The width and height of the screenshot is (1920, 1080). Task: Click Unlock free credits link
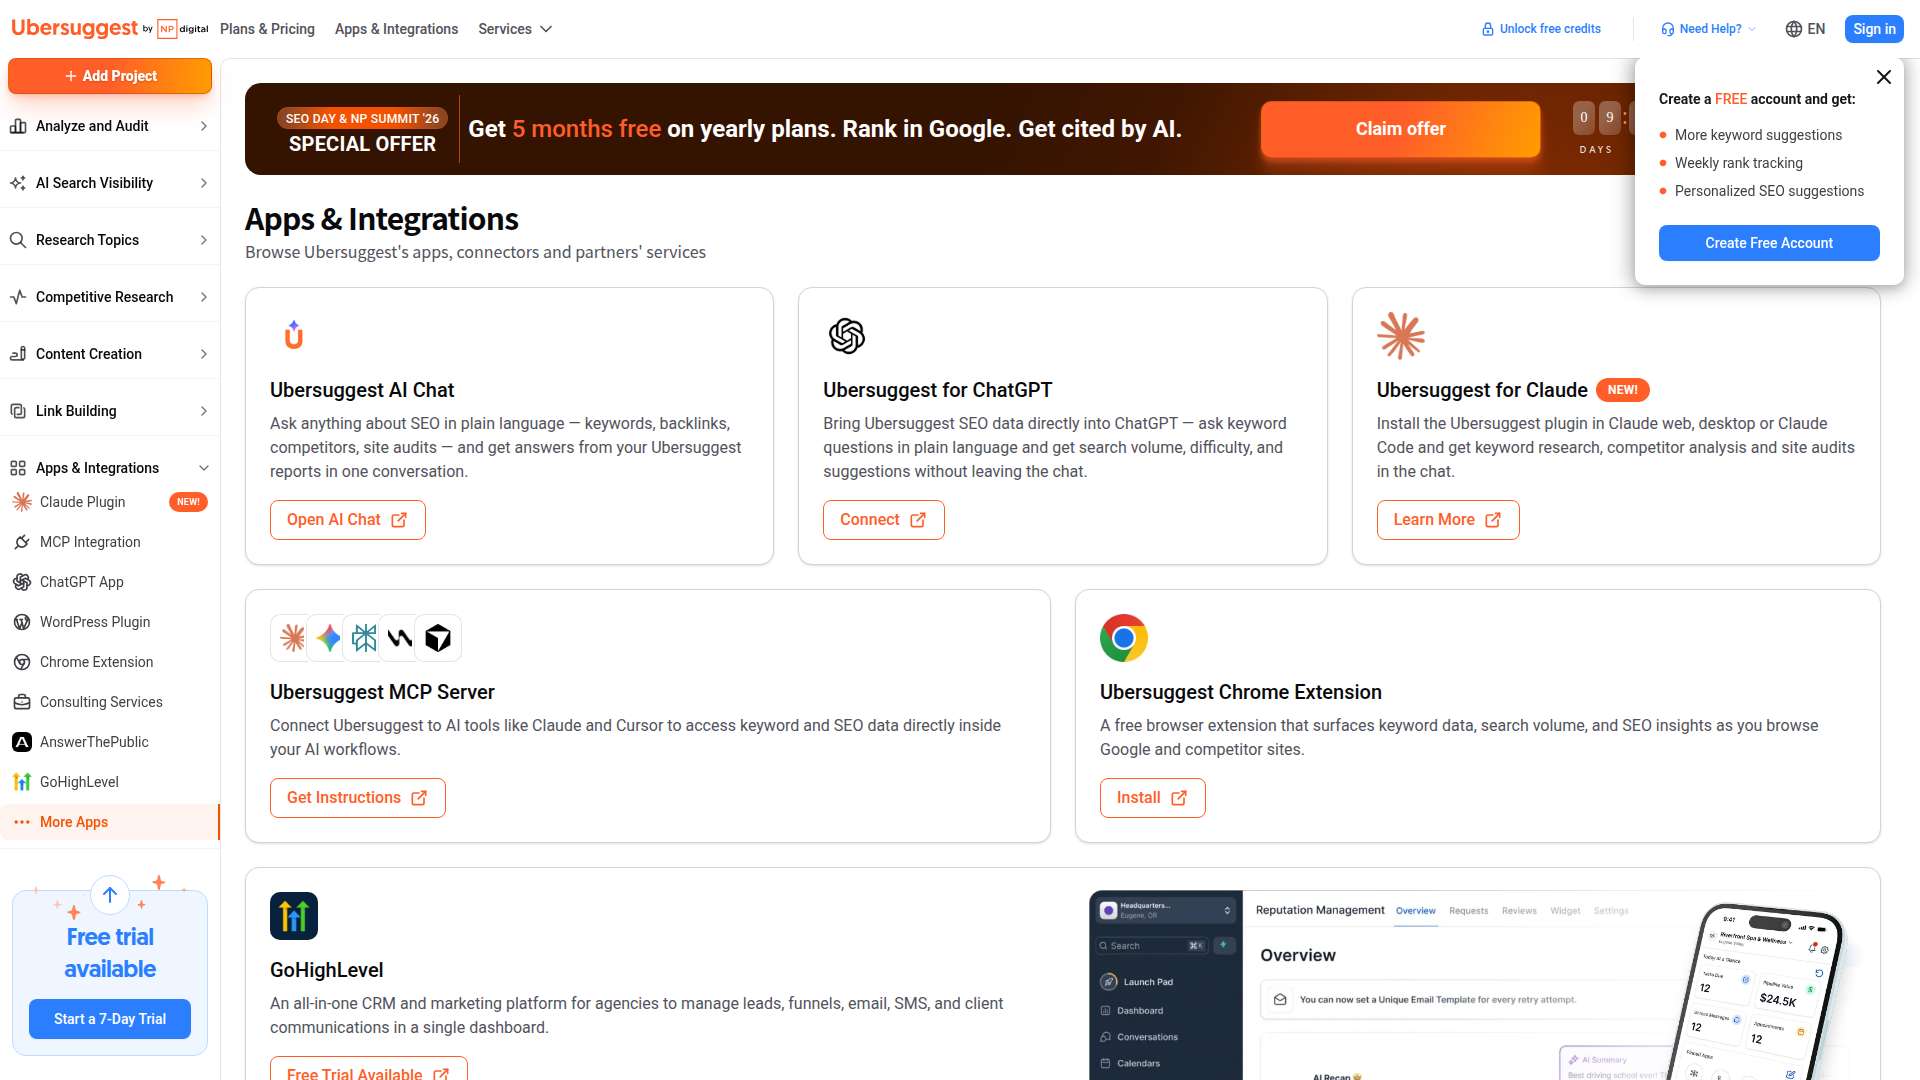[x=1541, y=29]
